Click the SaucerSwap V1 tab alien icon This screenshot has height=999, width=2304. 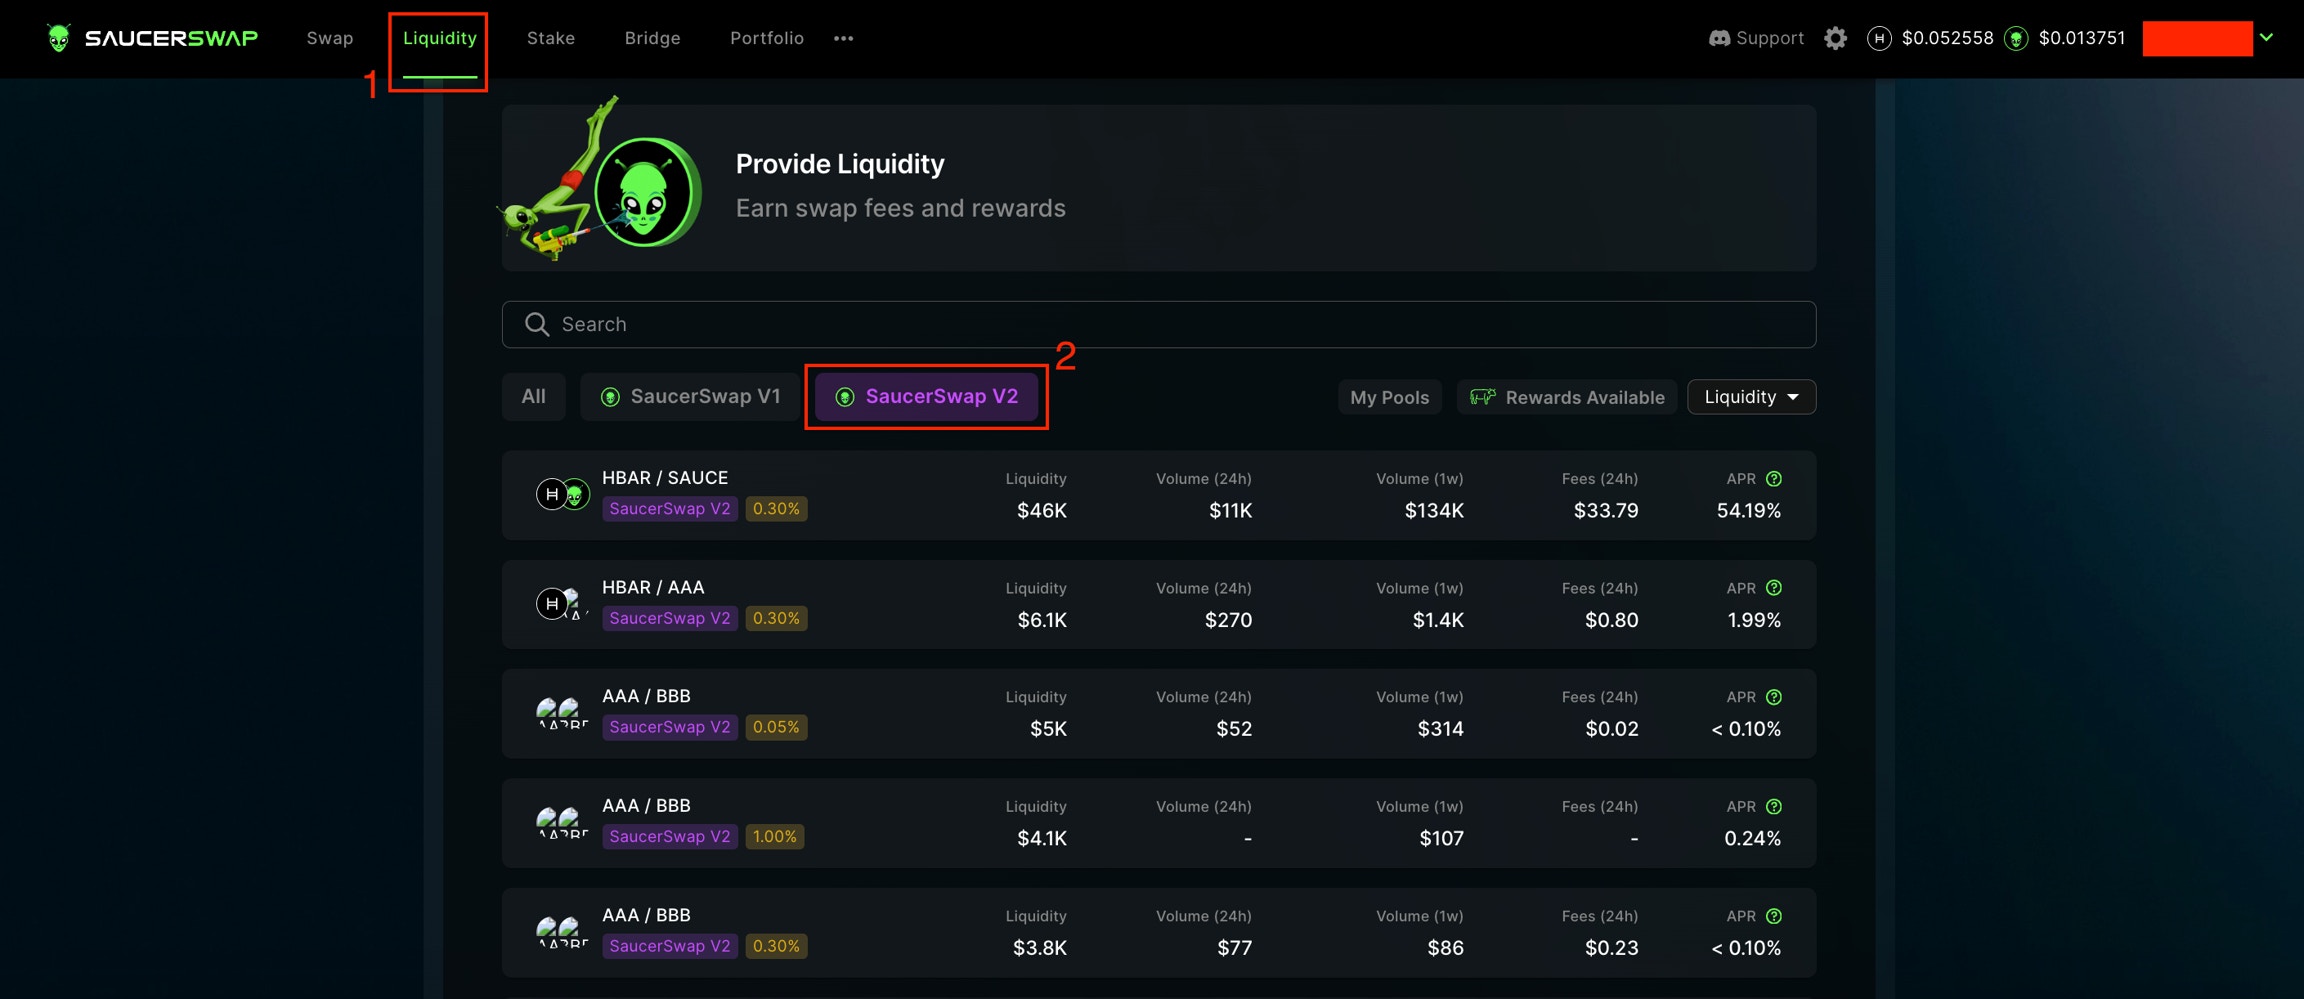(x=610, y=397)
